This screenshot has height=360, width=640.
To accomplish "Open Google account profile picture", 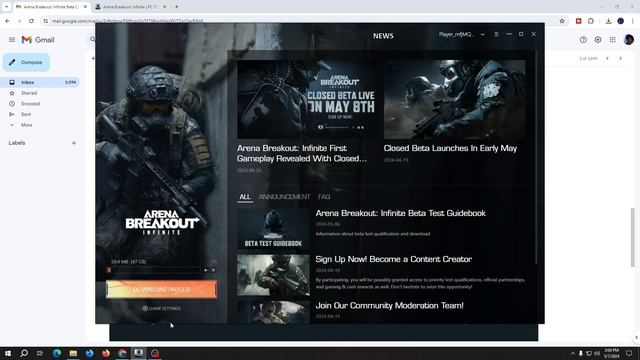I will pyautogui.click(x=629, y=40).
